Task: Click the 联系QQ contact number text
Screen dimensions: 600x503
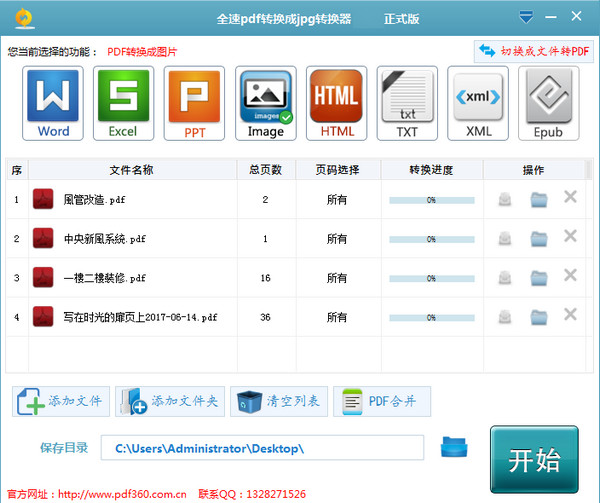Action: [252, 494]
